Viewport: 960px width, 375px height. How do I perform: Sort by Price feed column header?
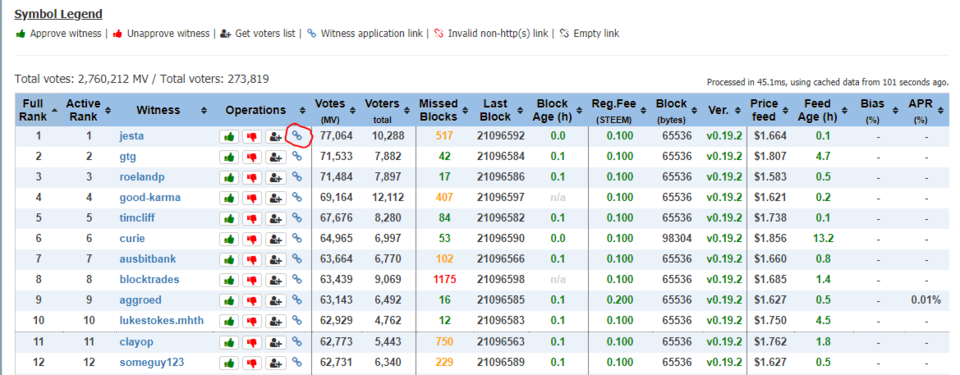[x=769, y=110]
